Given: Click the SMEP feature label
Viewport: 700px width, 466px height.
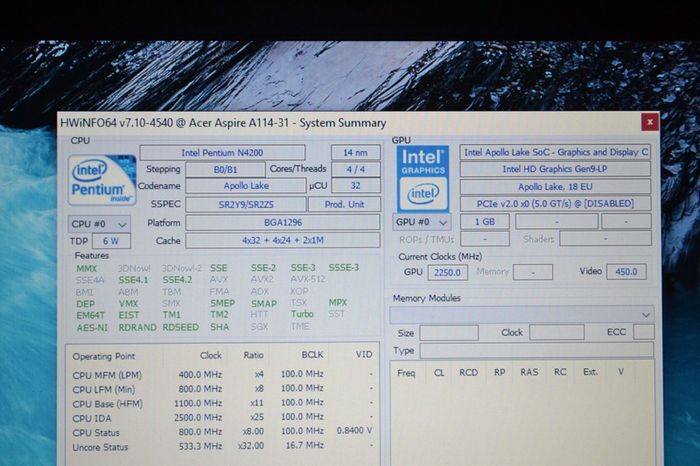Looking at the screenshot, I should (222, 303).
